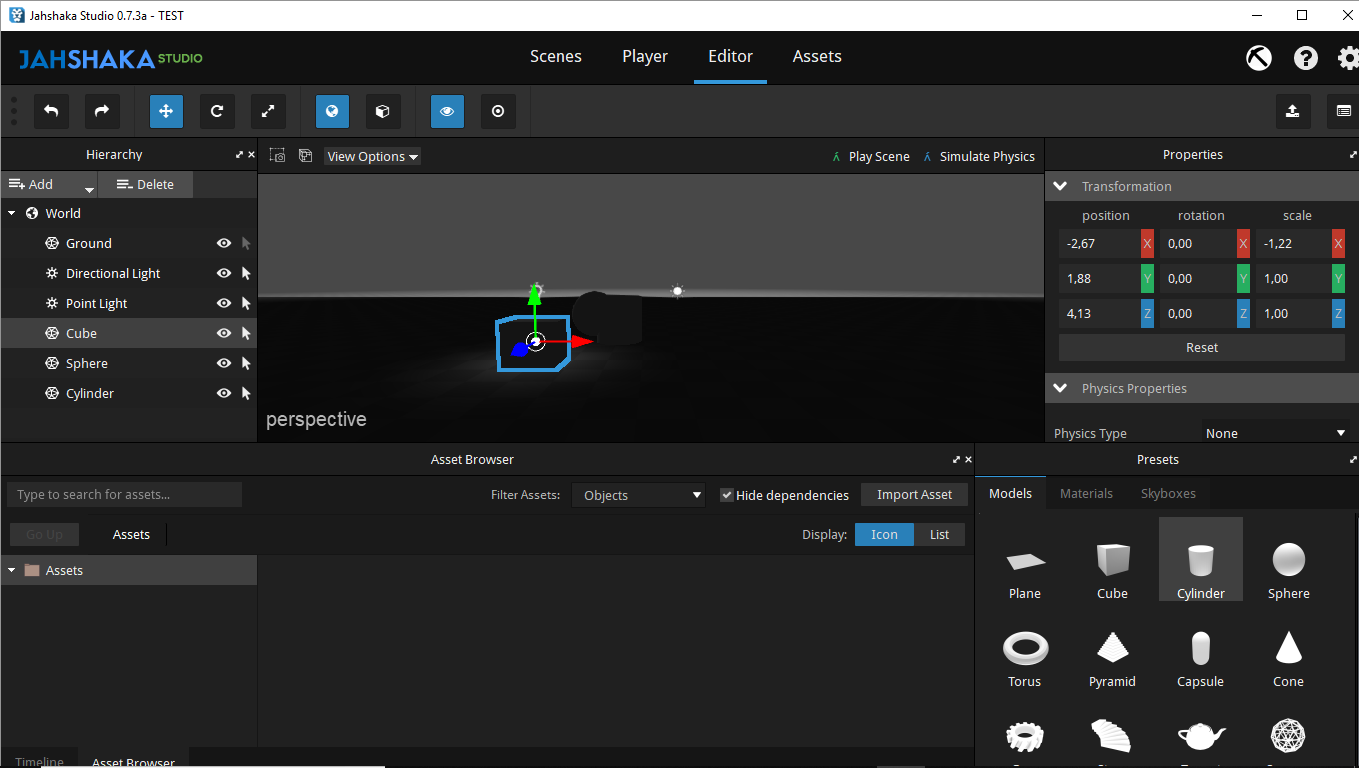Viewport: 1359px width, 768px height.
Task: Toggle pickable cursor for Cube
Action: (x=246, y=333)
